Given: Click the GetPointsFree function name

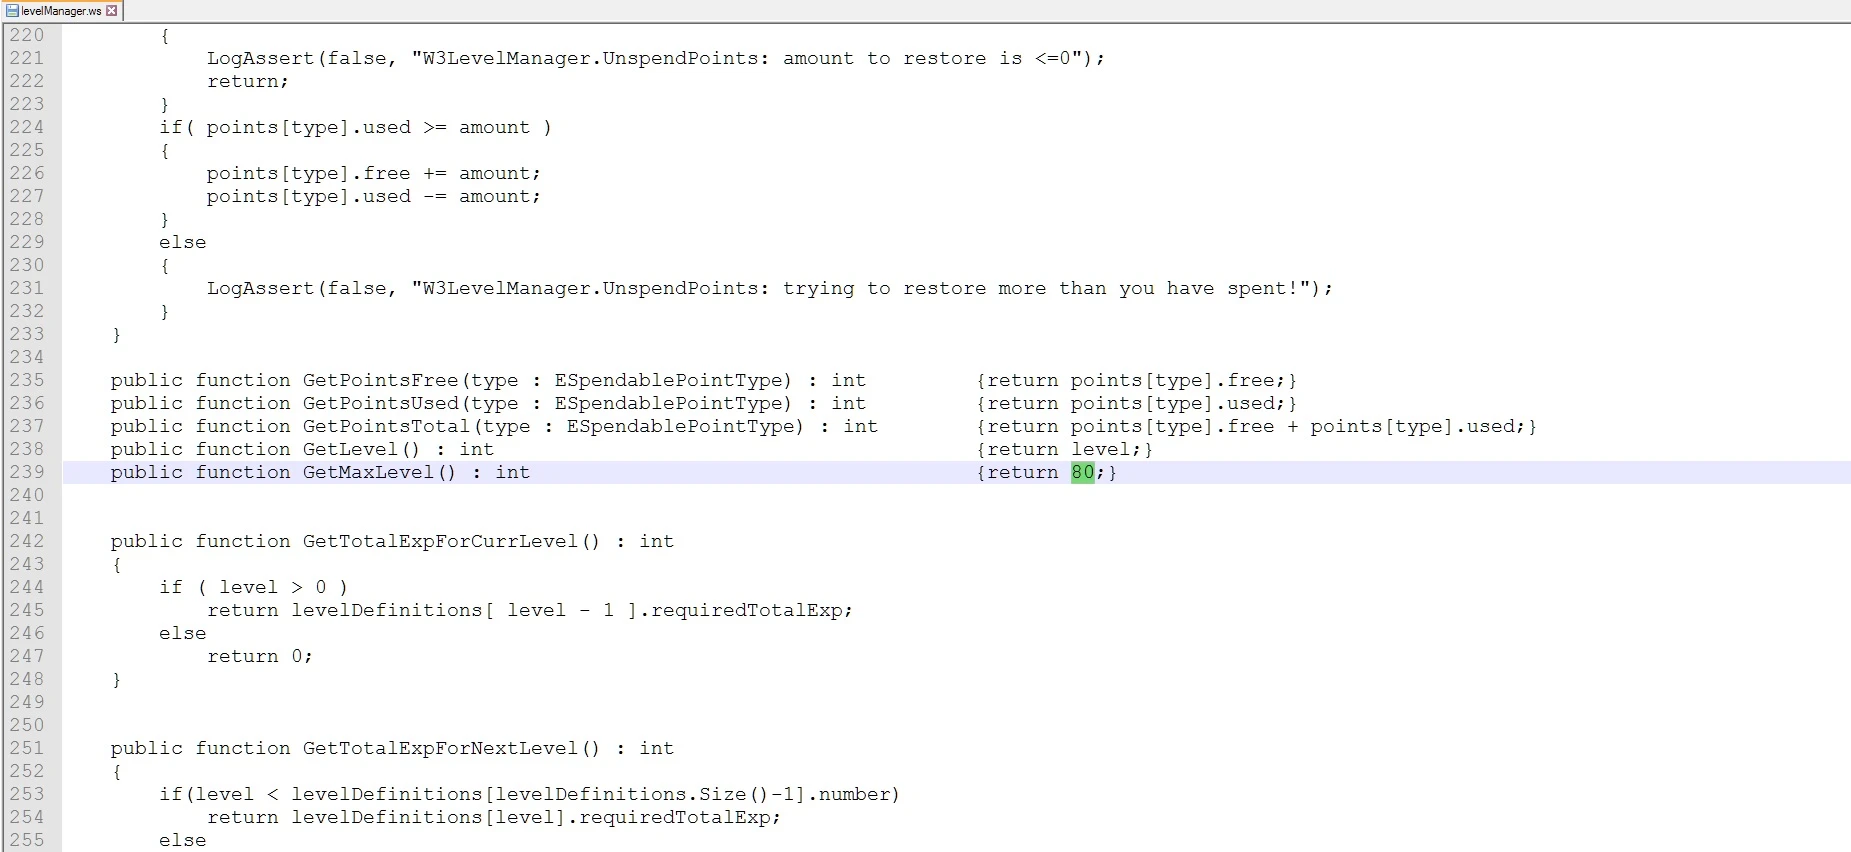Looking at the screenshot, I should [380, 380].
